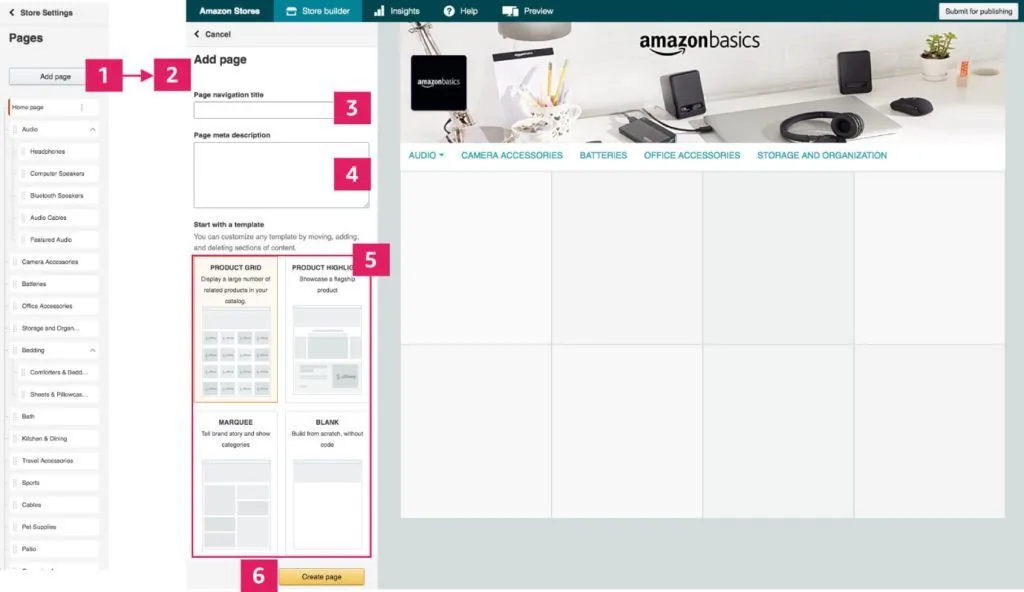This screenshot has width=1024, height=592.
Task: Click STORAGE AND ORGANIZATION in preview nav
Action: point(822,156)
